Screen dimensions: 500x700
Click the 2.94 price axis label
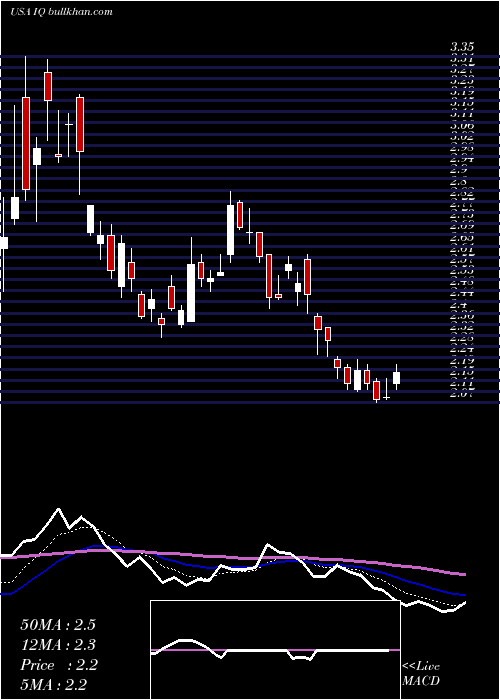click(x=462, y=159)
